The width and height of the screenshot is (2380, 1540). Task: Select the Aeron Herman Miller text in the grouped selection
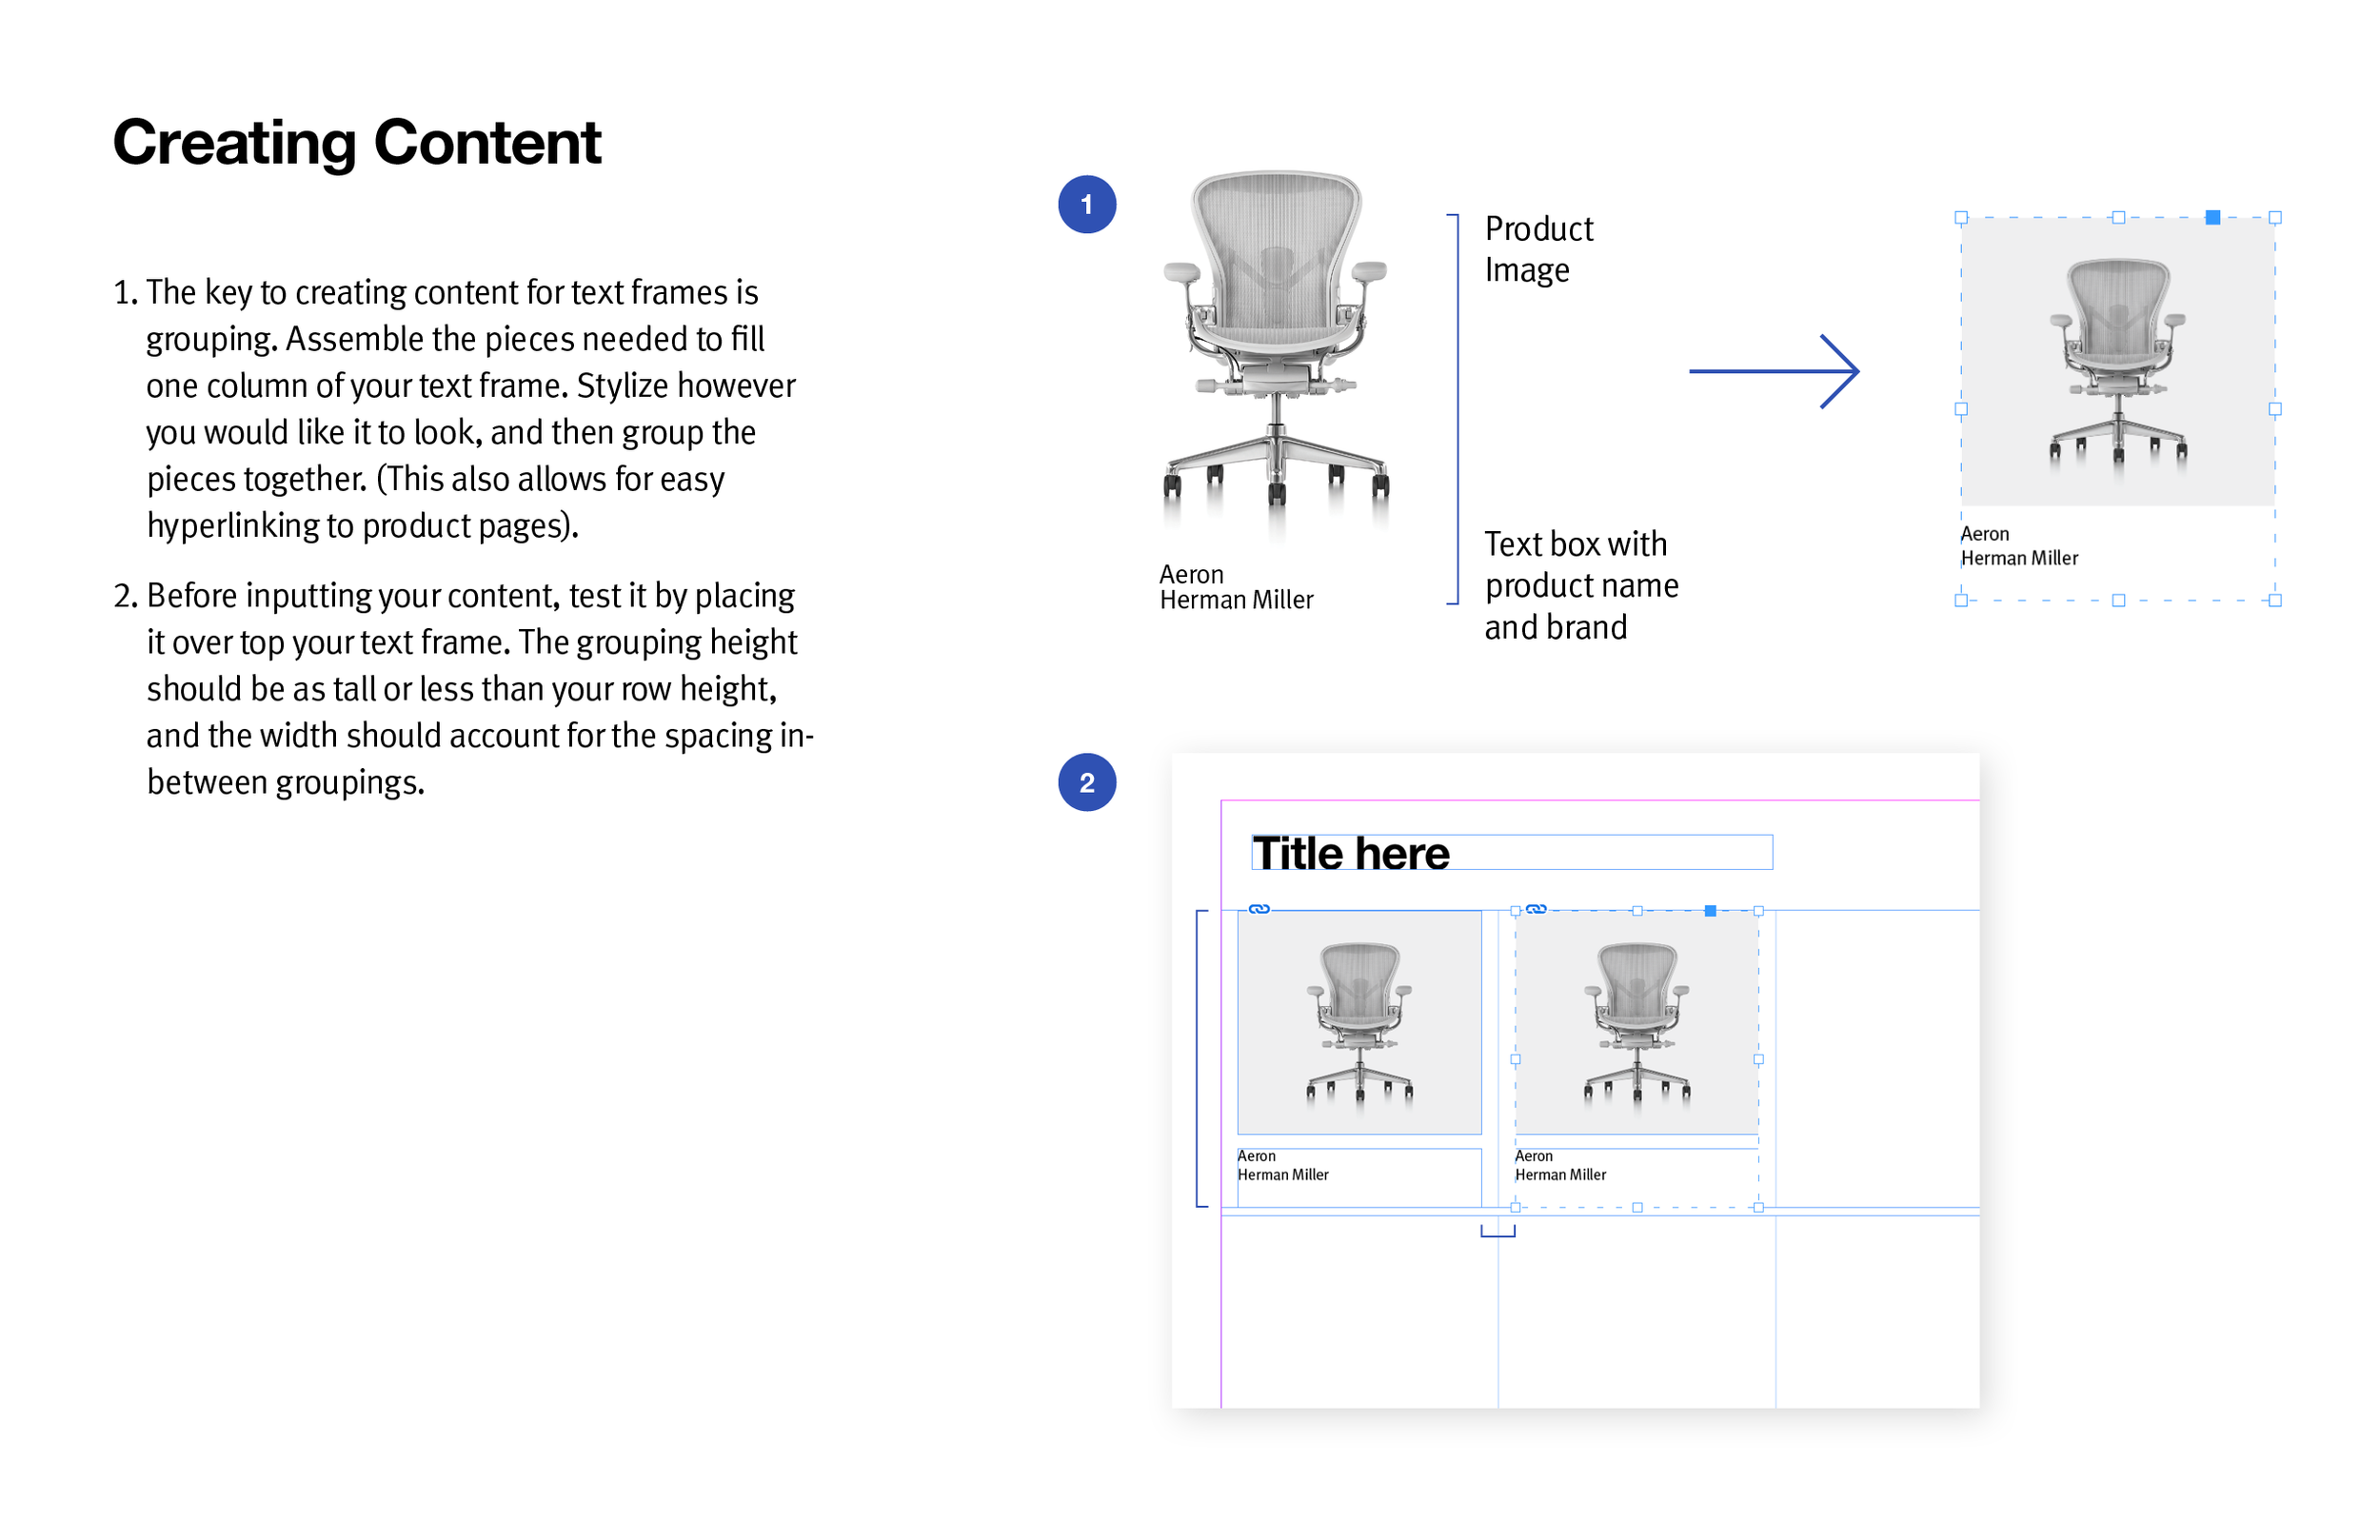click(2020, 545)
